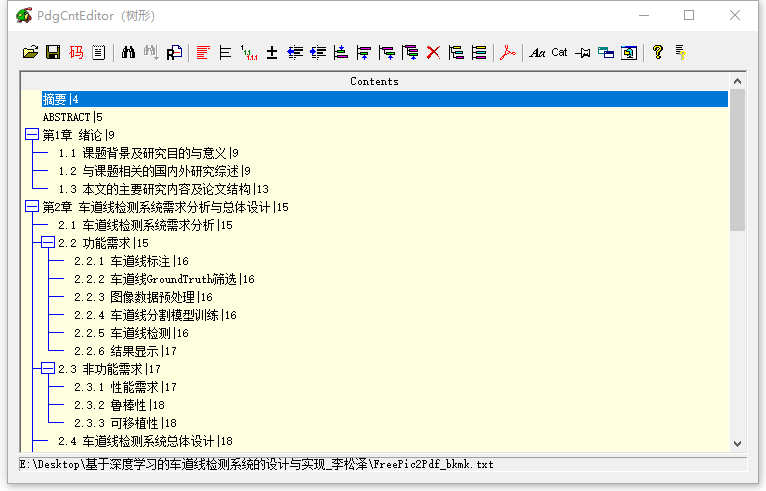Indent with the right blue arrow icon
The height and width of the screenshot is (491, 766).
click(x=318, y=52)
